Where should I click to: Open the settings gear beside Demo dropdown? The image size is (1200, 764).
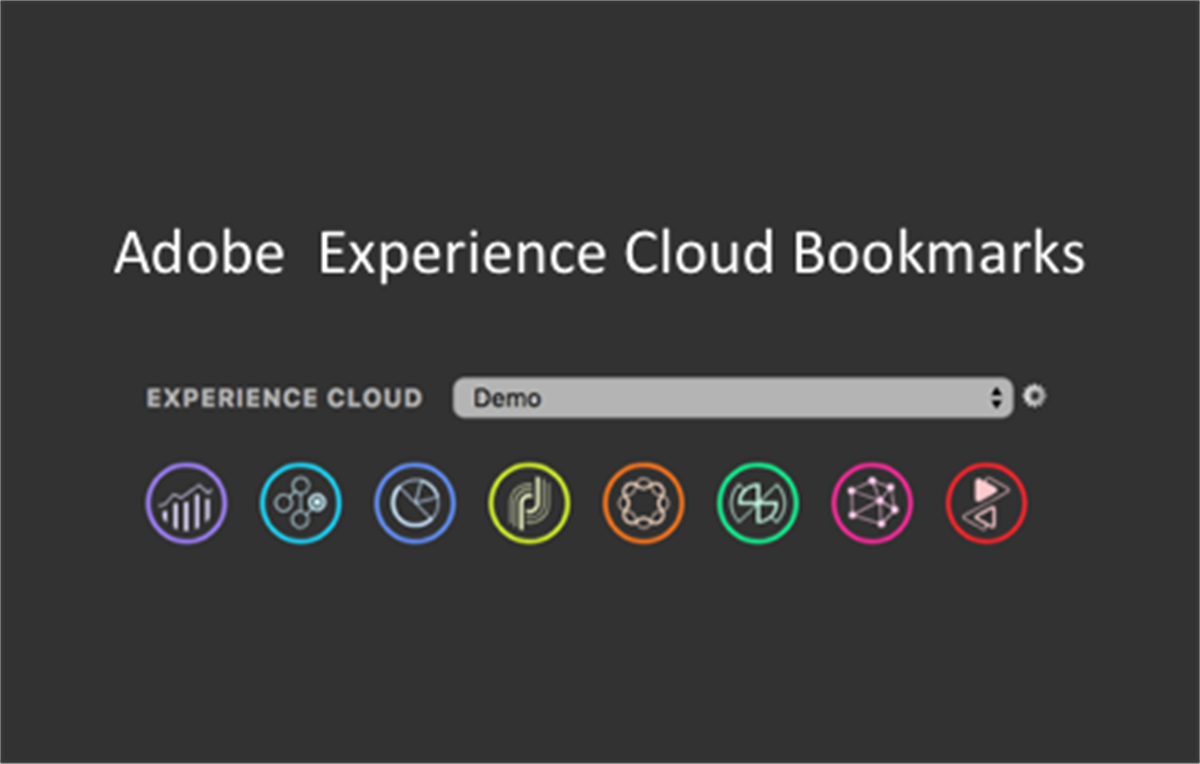click(x=1035, y=397)
